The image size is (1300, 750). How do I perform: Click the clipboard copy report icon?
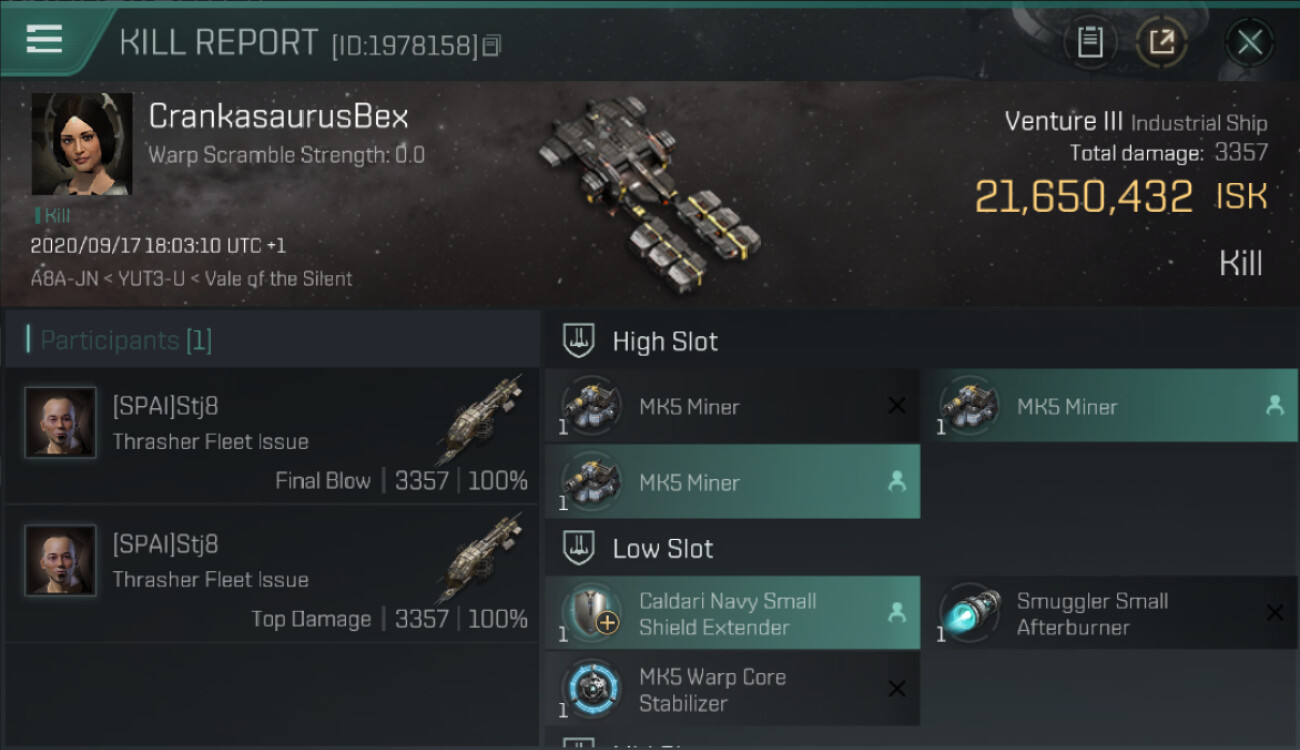(x=1090, y=42)
